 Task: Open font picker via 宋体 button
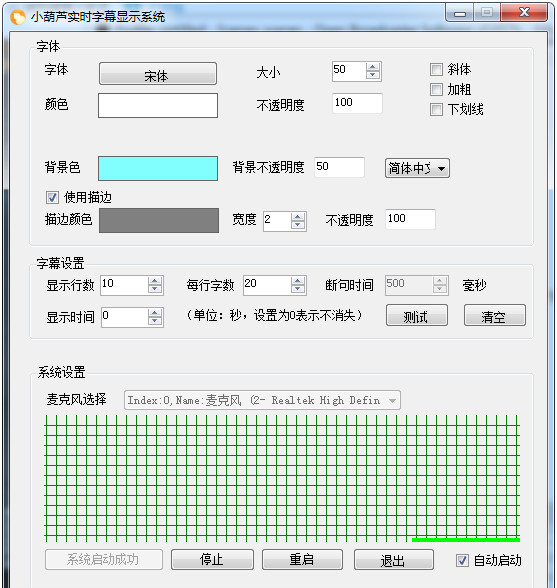point(158,74)
